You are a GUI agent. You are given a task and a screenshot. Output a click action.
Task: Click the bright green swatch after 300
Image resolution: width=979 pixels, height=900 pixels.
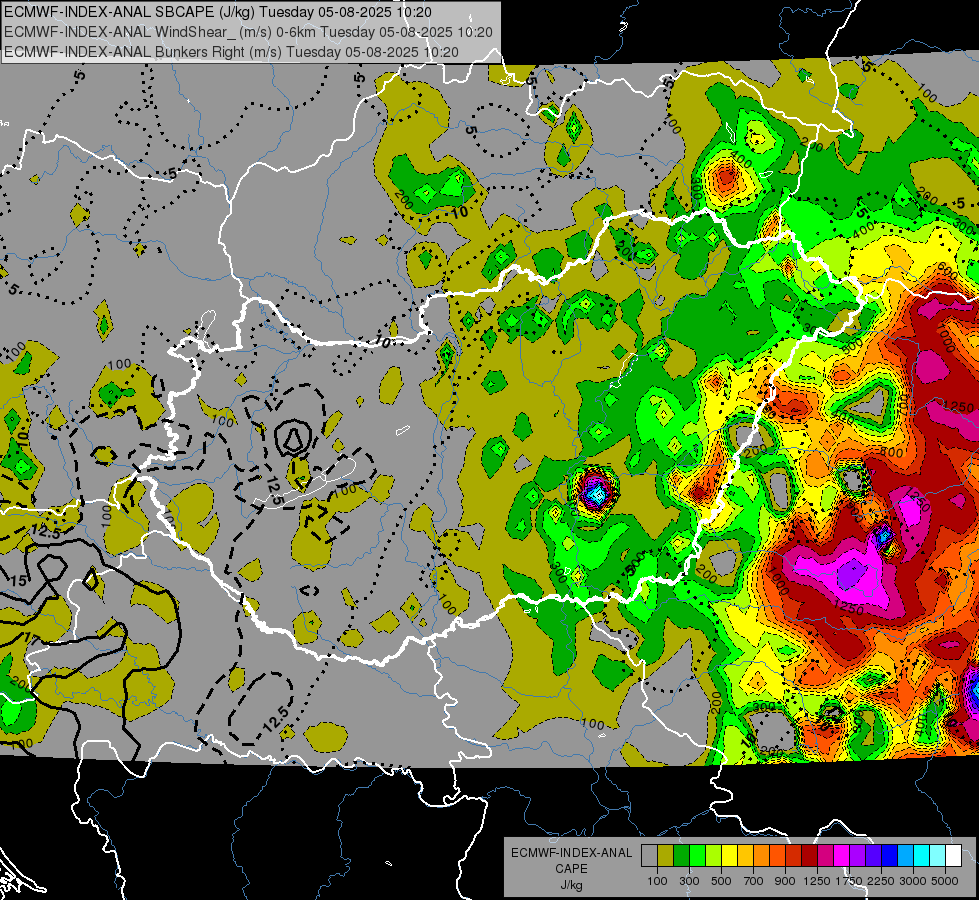point(697,856)
